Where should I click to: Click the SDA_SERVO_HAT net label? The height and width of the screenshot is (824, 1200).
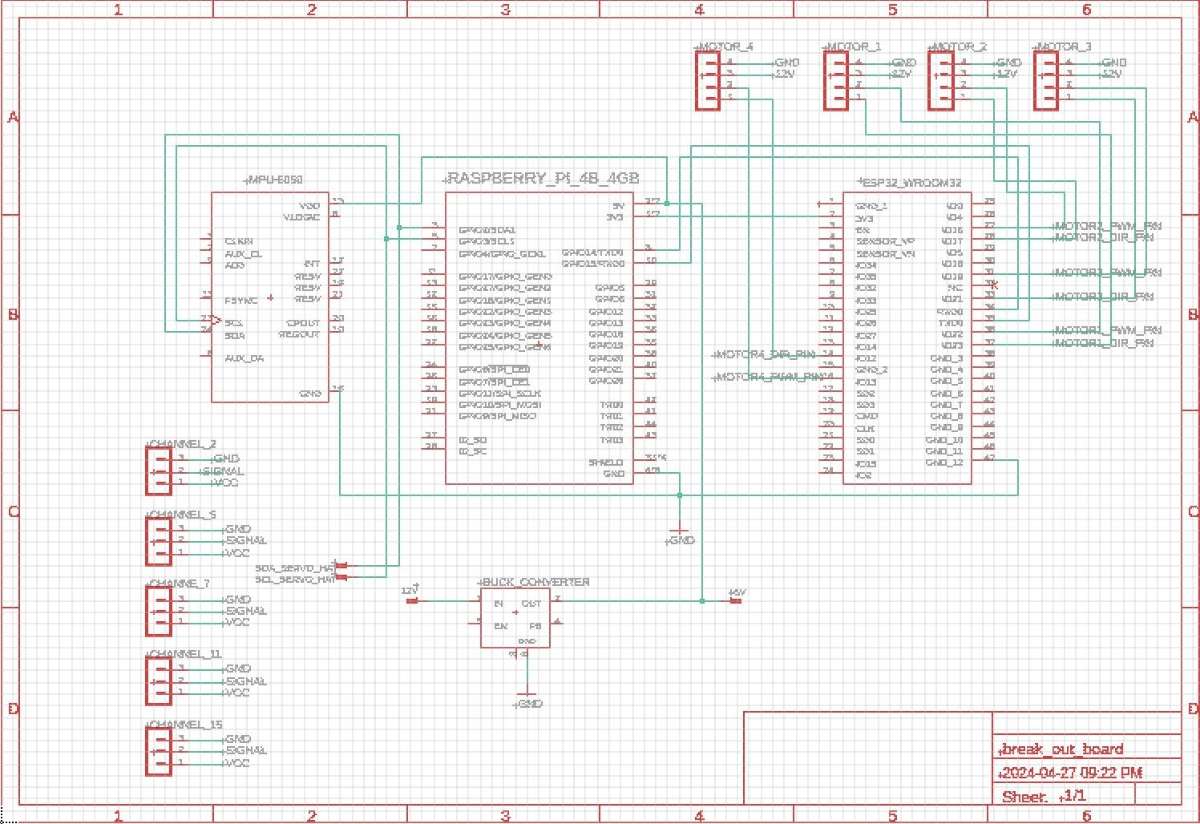(294, 566)
